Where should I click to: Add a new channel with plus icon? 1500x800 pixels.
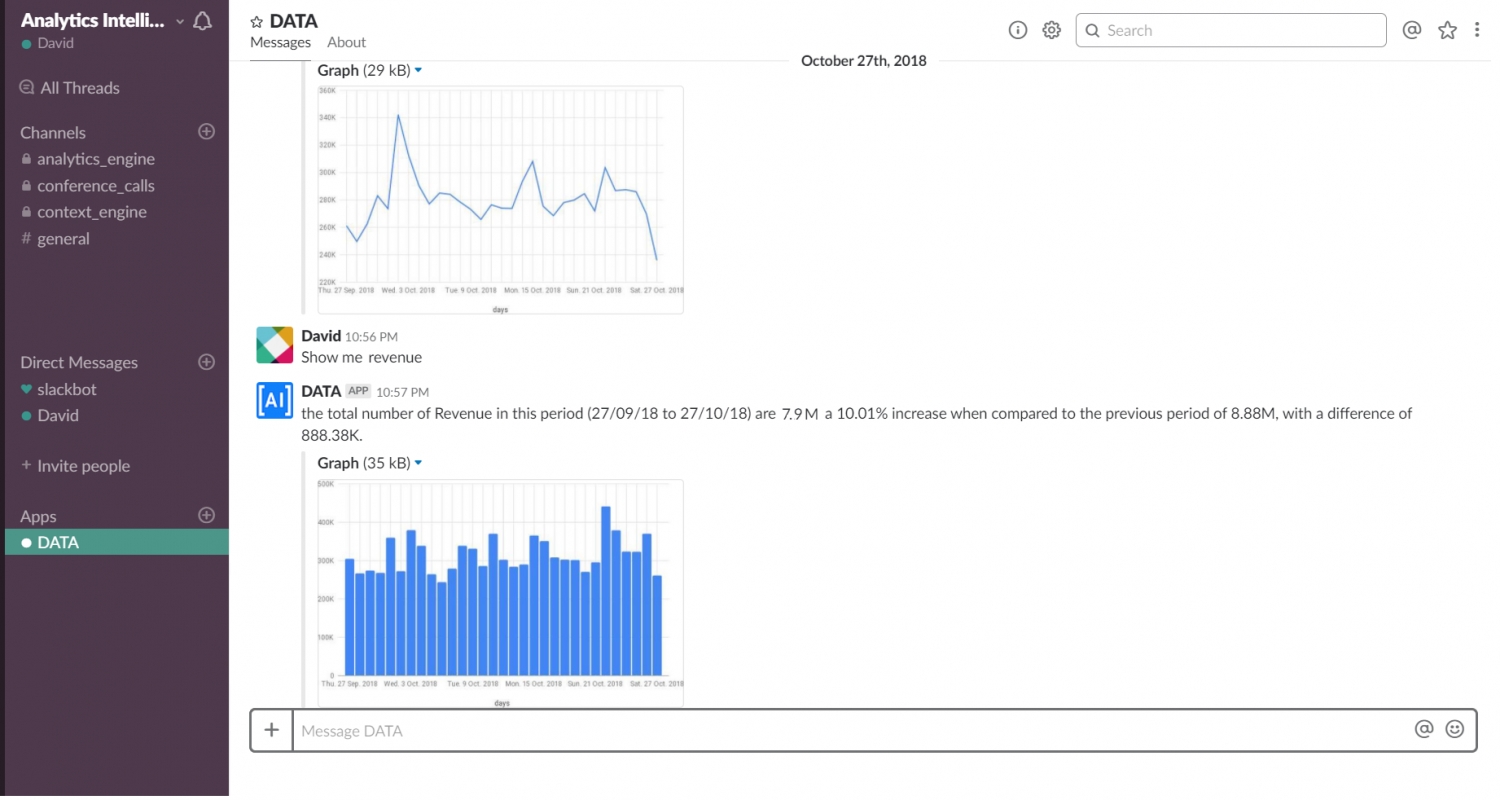[207, 131]
